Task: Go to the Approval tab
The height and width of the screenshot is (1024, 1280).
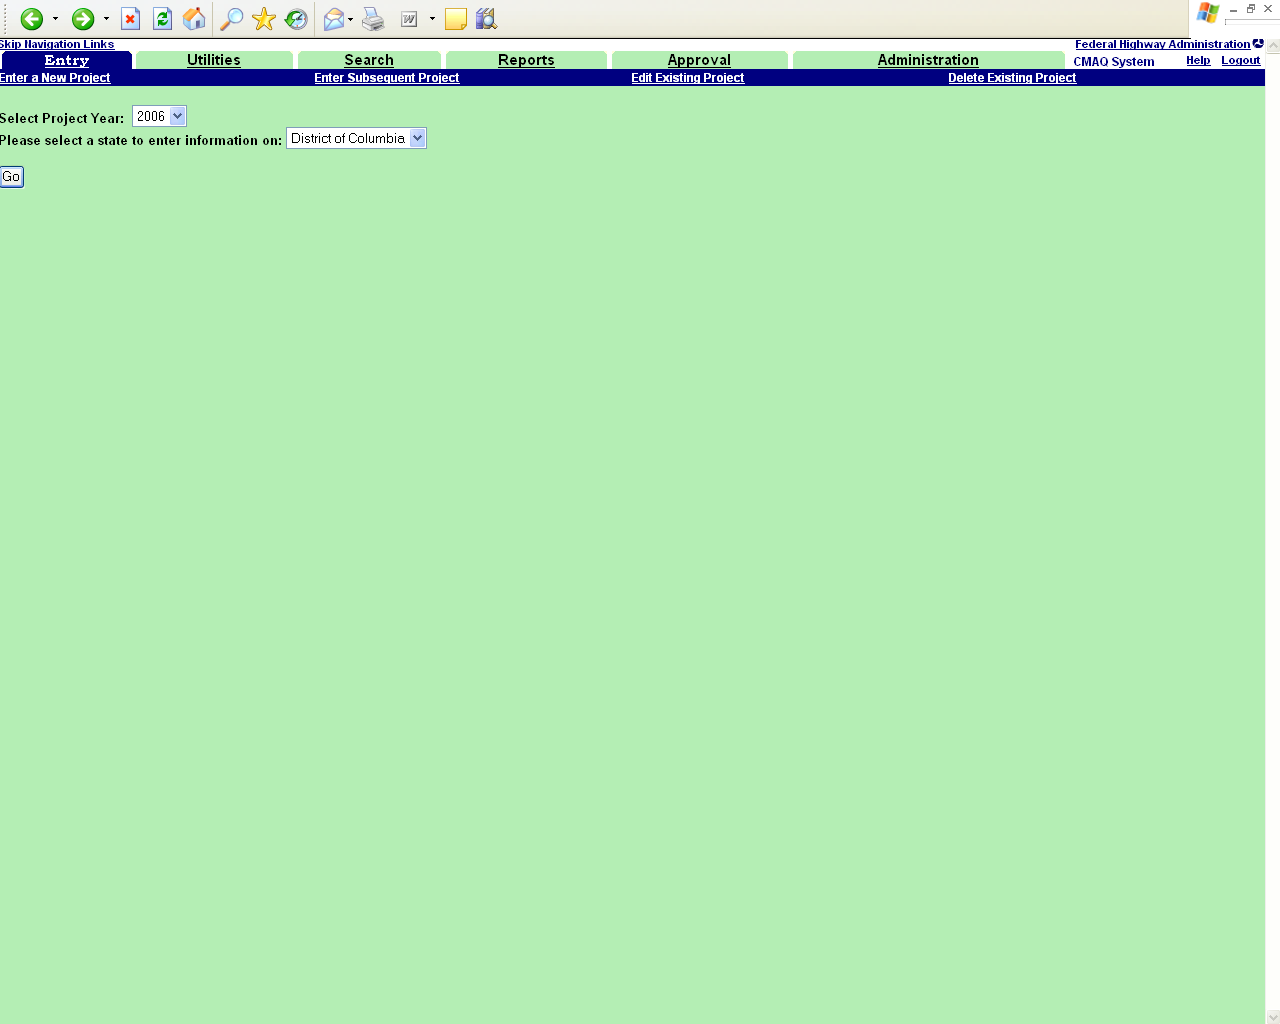Action: click(699, 60)
